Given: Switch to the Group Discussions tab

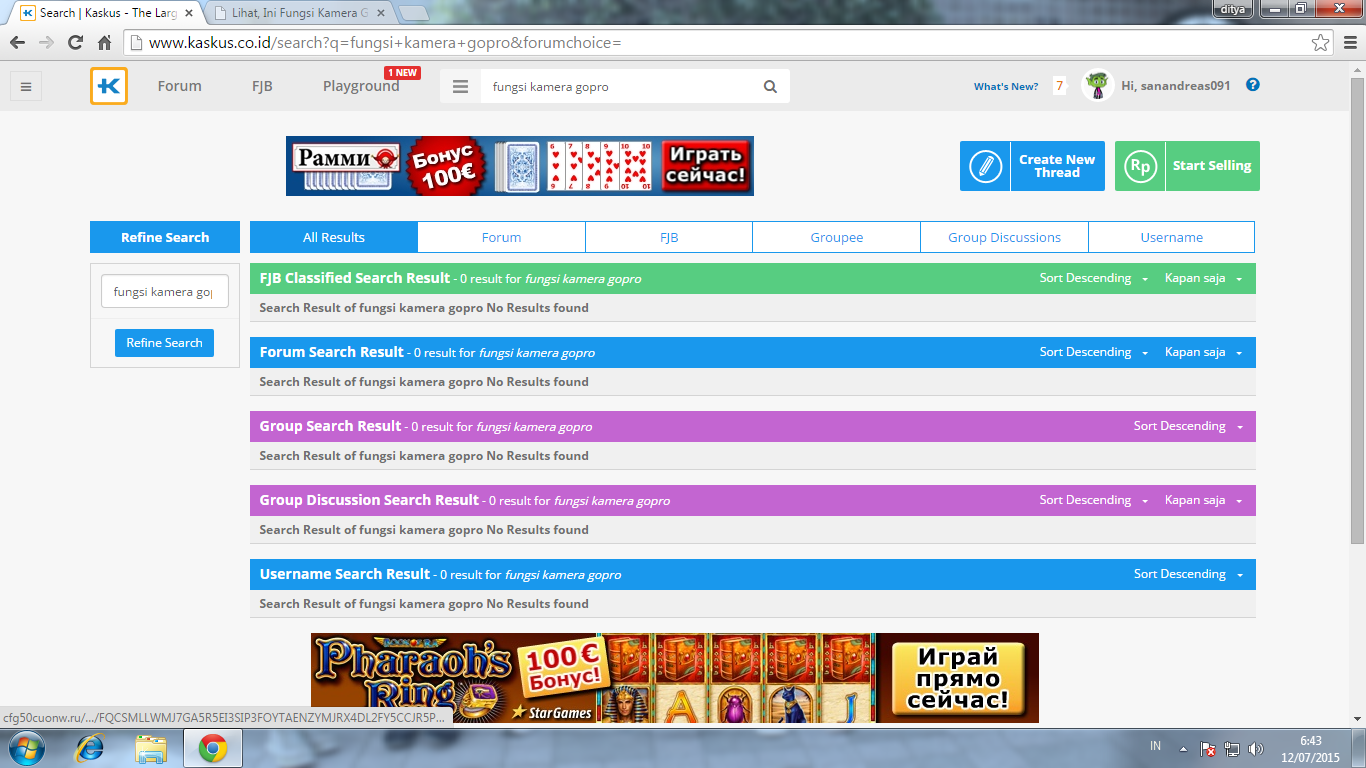Looking at the screenshot, I should [x=1004, y=237].
